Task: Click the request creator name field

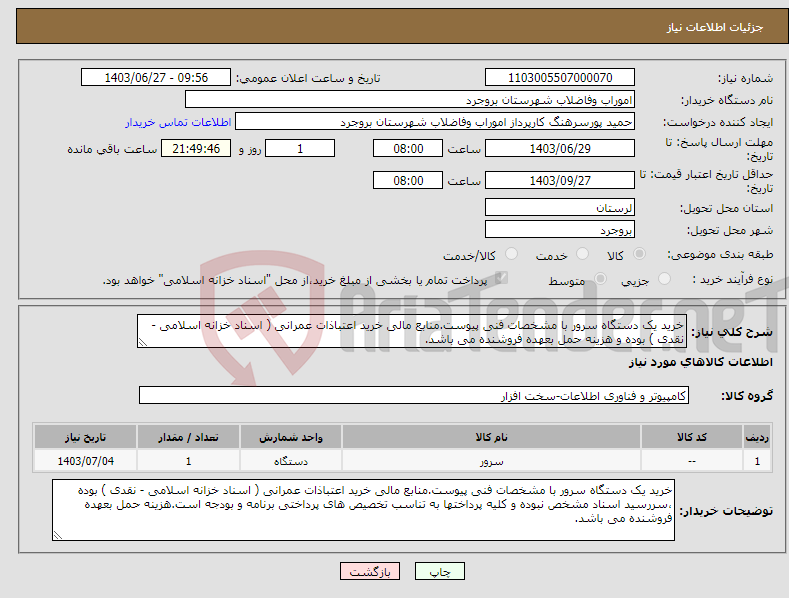Action: (435, 122)
